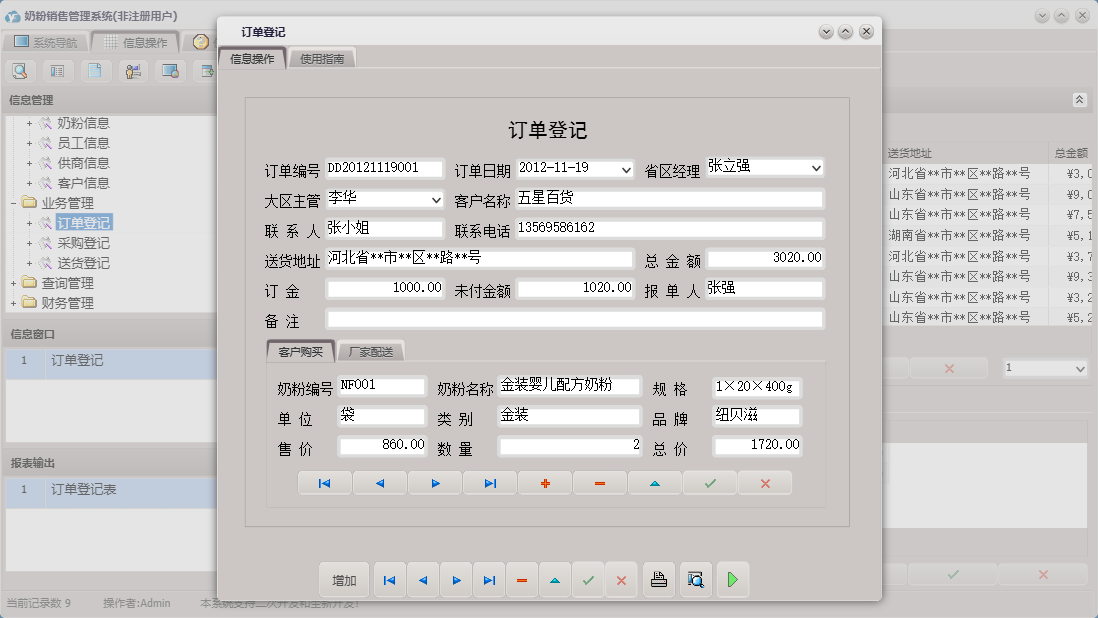Navigate to the first record in 客户购买 list
1098x618 pixels.
click(x=324, y=482)
